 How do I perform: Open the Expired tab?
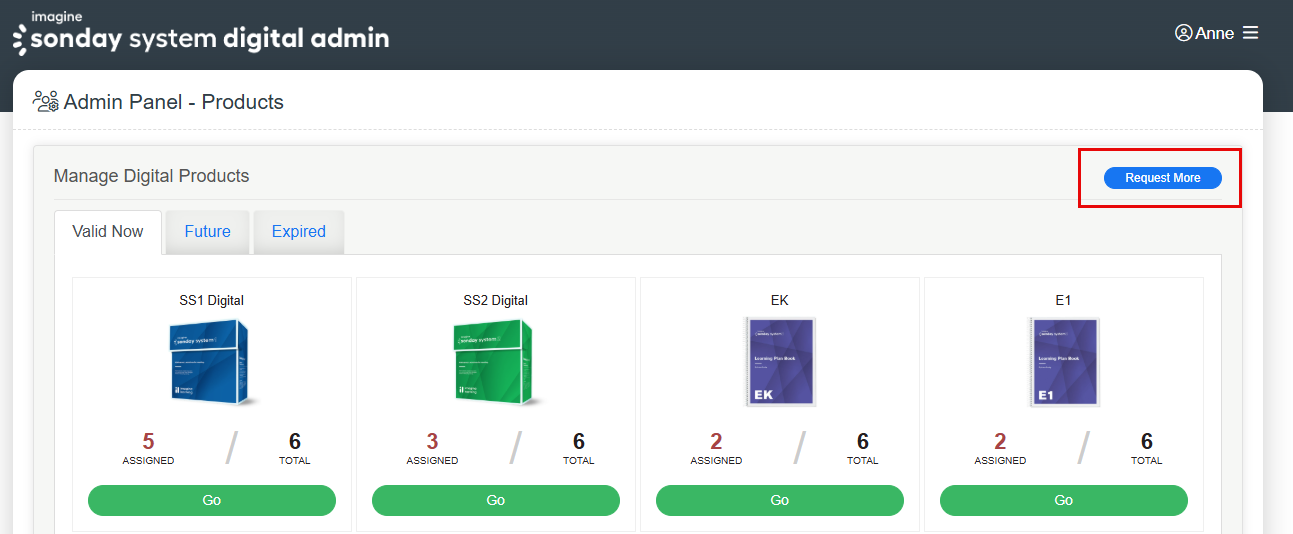pyautogui.click(x=298, y=231)
